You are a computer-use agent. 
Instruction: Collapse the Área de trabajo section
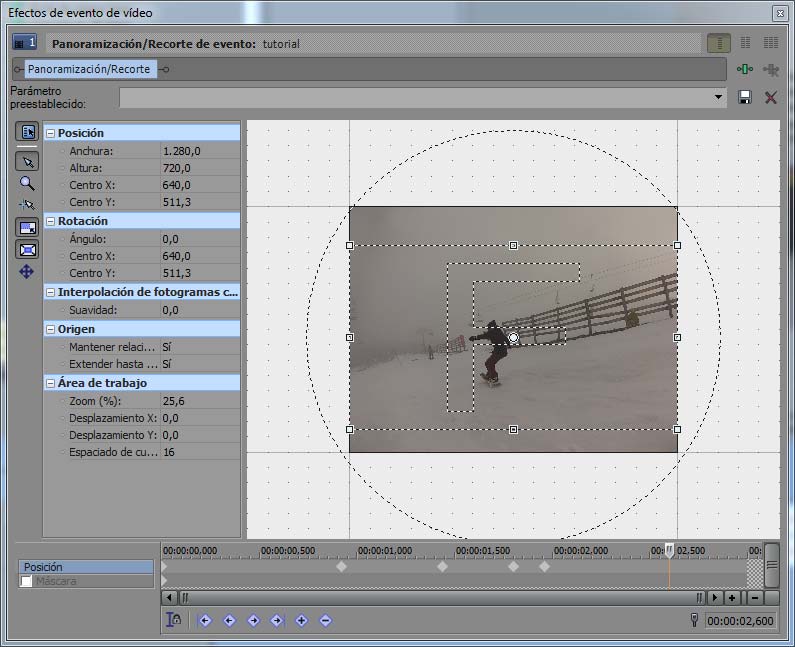pos(50,383)
